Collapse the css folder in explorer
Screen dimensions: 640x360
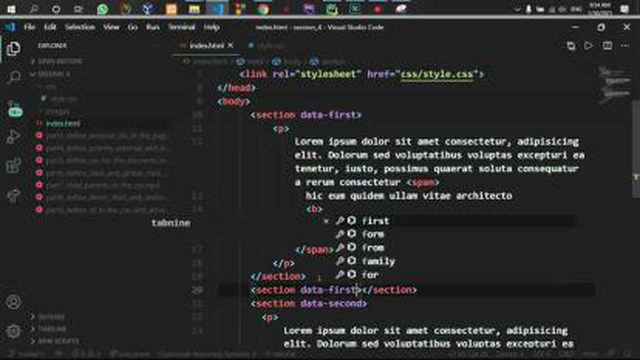click(48, 87)
